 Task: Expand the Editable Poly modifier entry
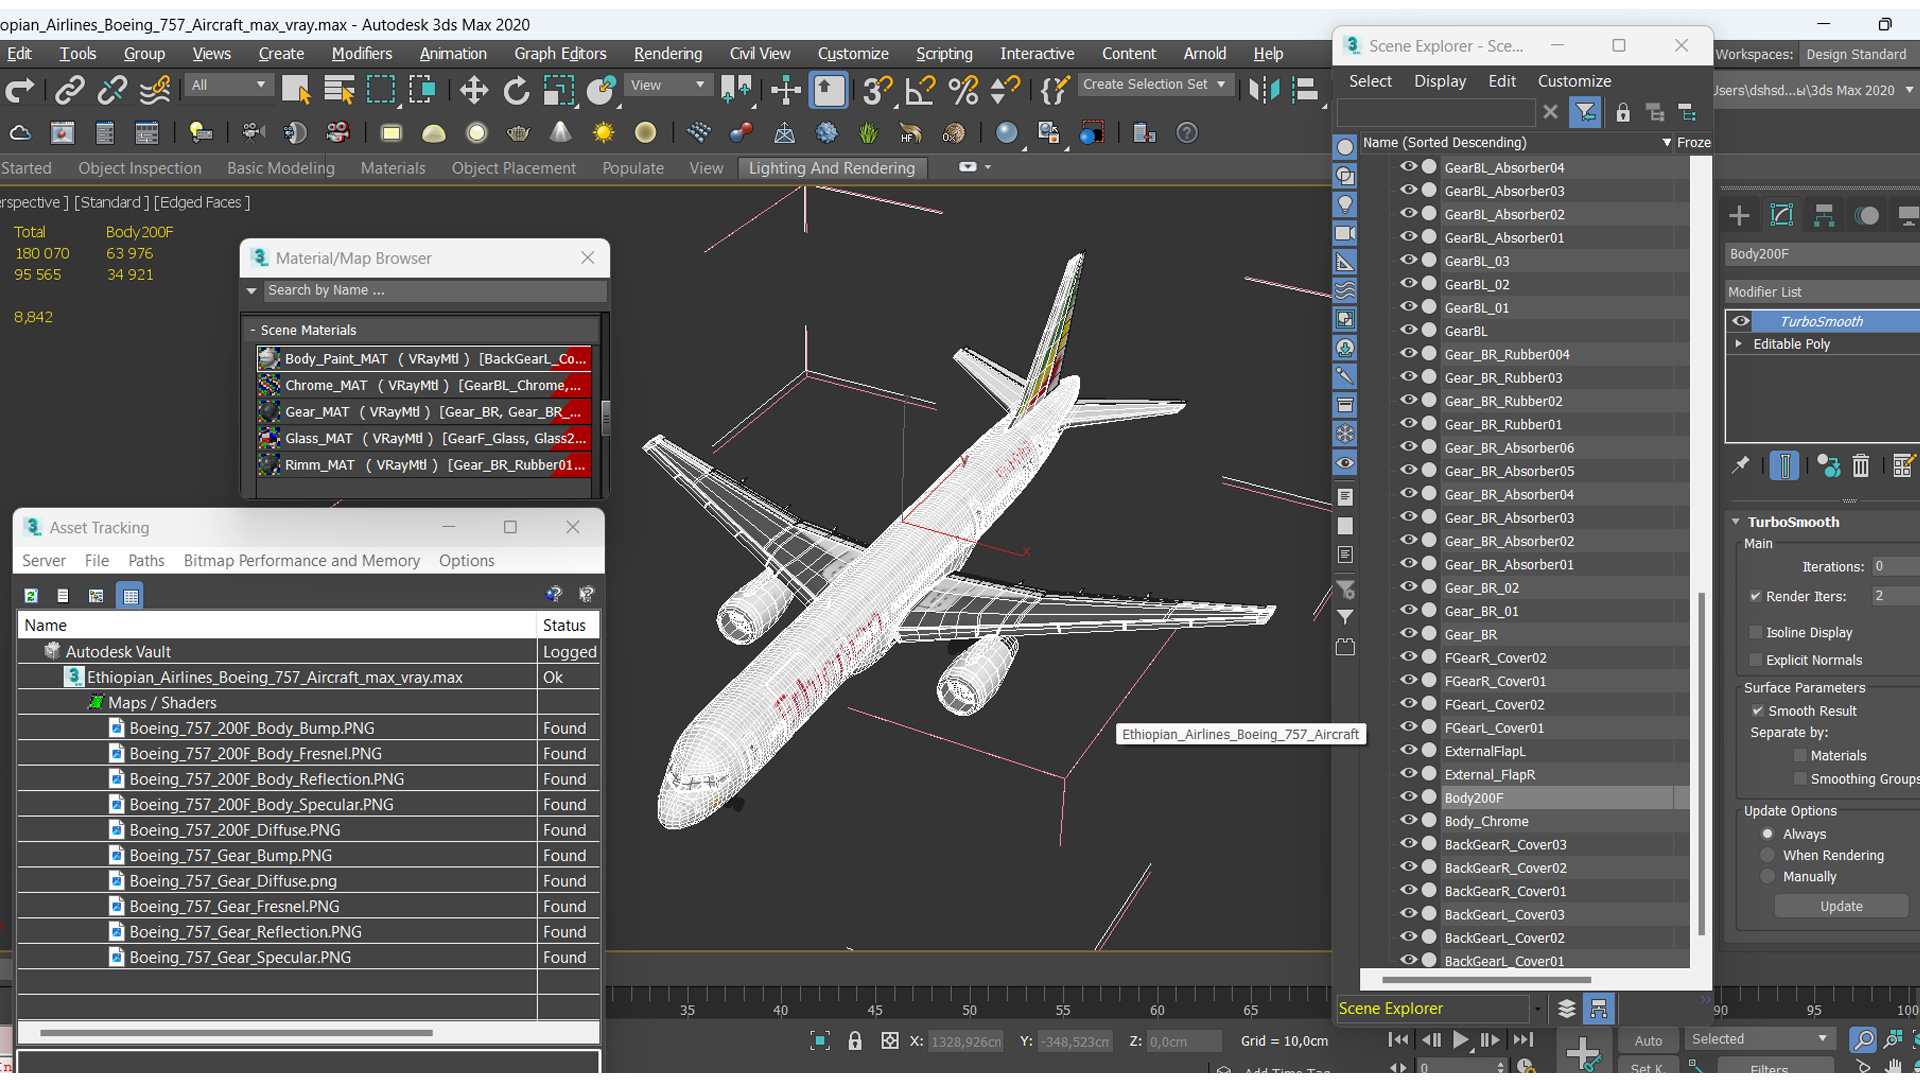pos(1739,344)
